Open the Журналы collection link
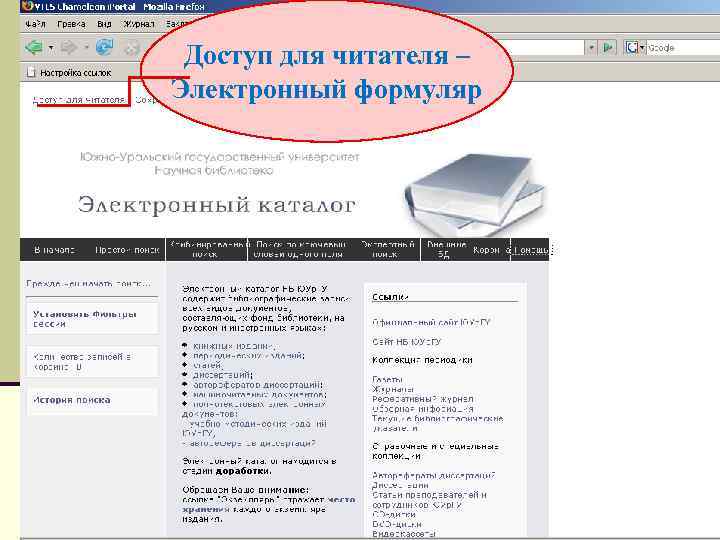The width and height of the screenshot is (720, 540). 393,389
